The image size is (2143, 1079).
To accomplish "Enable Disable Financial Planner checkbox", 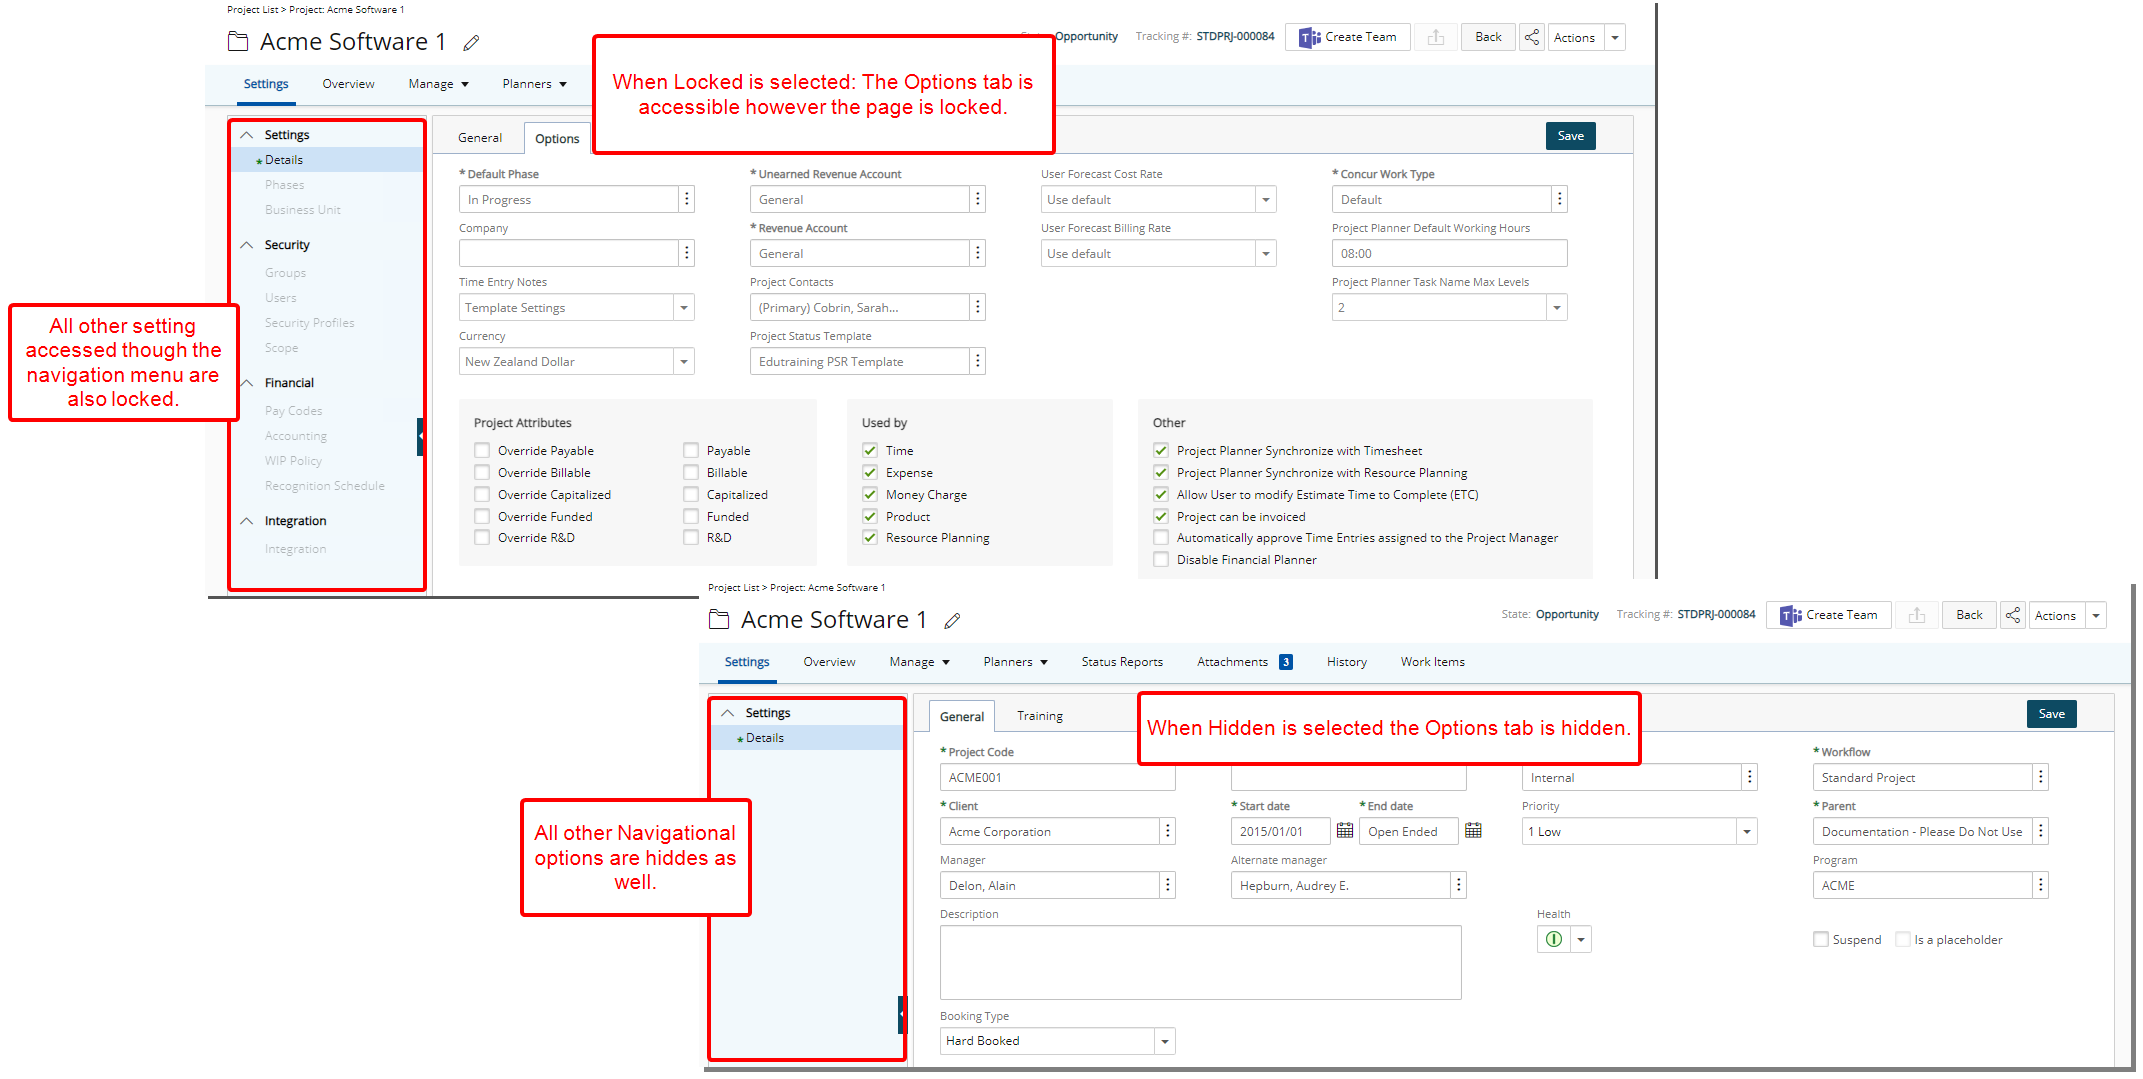I will click(x=1161, y=560).
